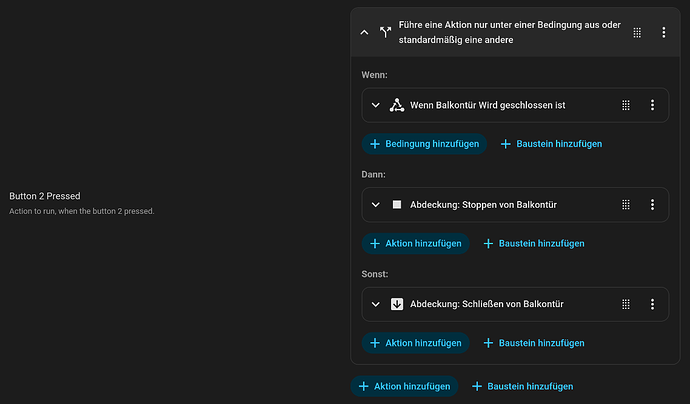Viewport: 690px width, 404px height.
Task: Expand the Wenn Balkontür geschlossen condition
Action: coord(375,105)
